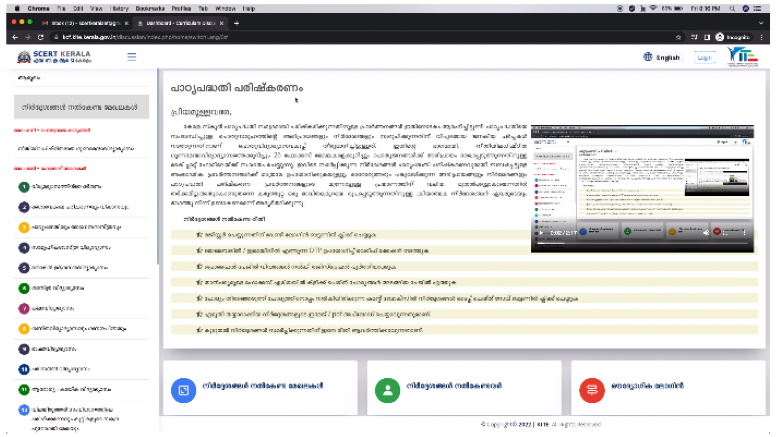Toggle the hamburger sidebar menu
Screen dimensions: 780x437
click(x=132, y=57)
